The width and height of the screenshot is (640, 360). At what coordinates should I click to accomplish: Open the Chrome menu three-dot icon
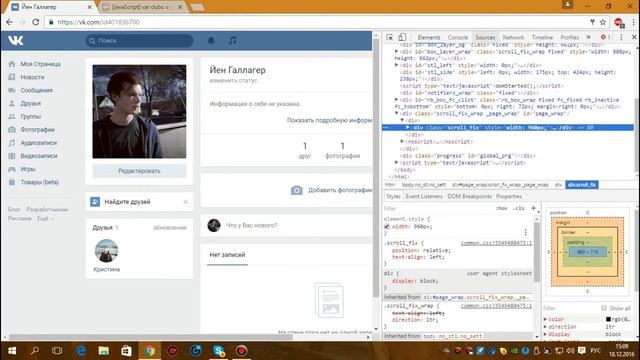(634, 22)
